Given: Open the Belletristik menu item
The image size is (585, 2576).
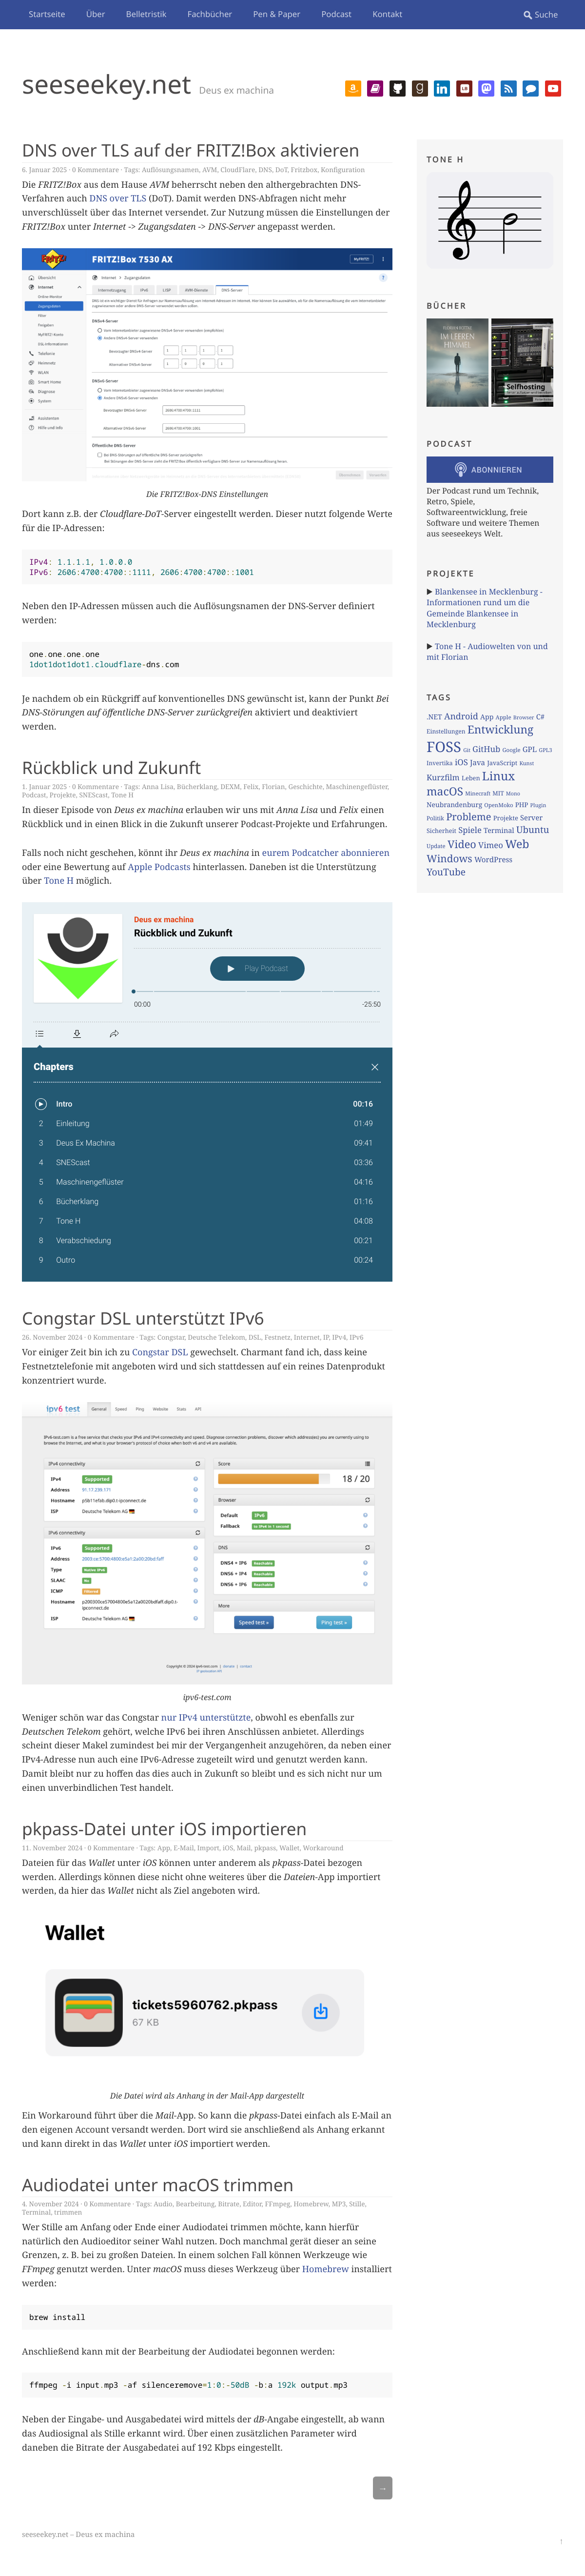Looking at the screenshot, I should (146, 14).
